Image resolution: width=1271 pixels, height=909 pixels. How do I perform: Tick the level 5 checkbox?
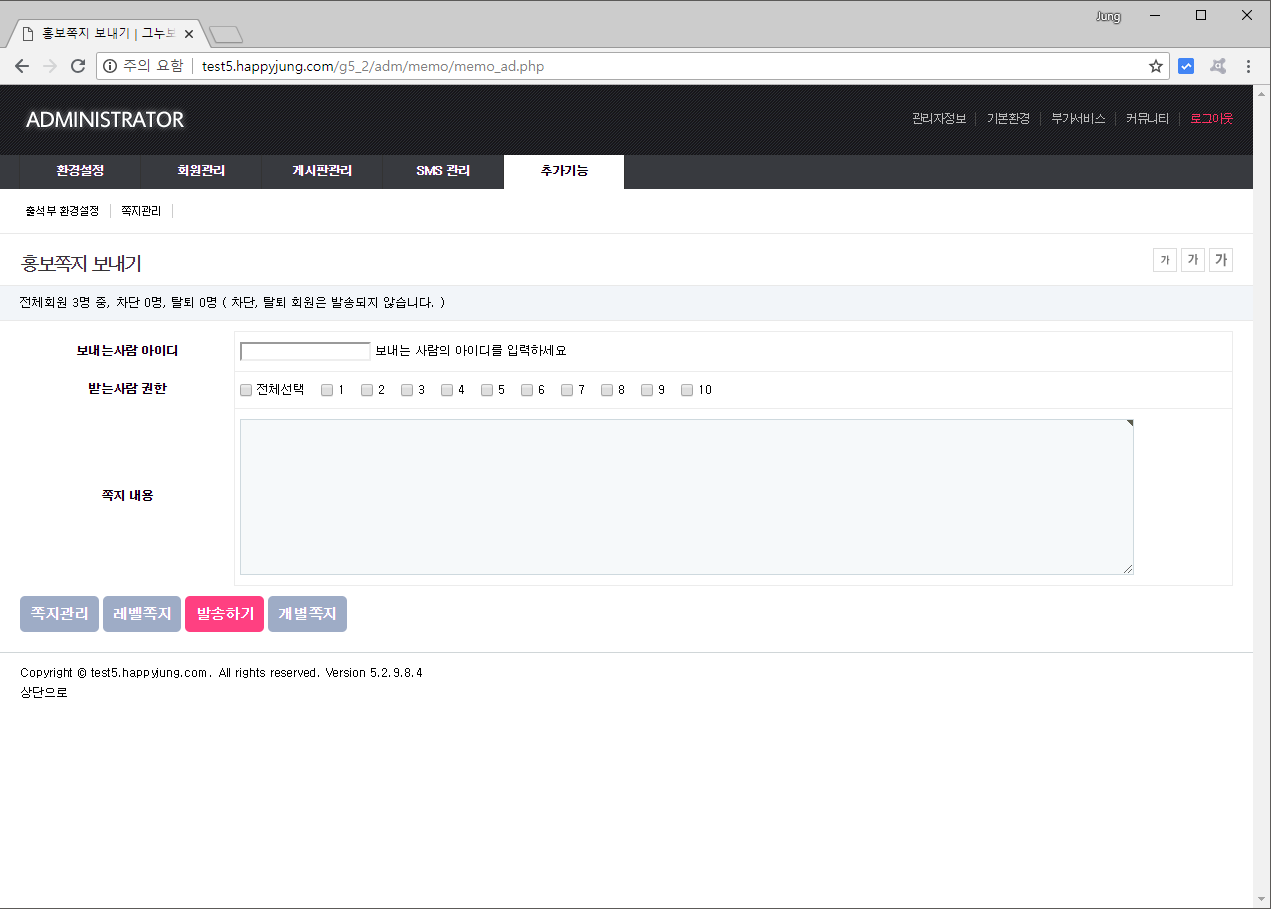pyautogui.click(x=487, y=390)
